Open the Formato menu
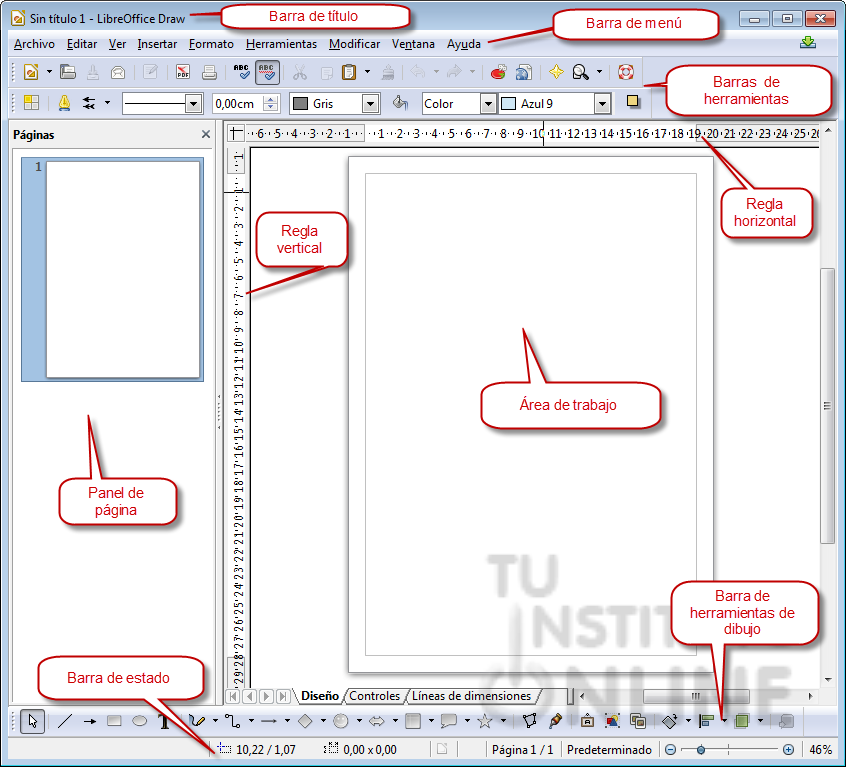The image size is (846, 767). tap(211, 44)
